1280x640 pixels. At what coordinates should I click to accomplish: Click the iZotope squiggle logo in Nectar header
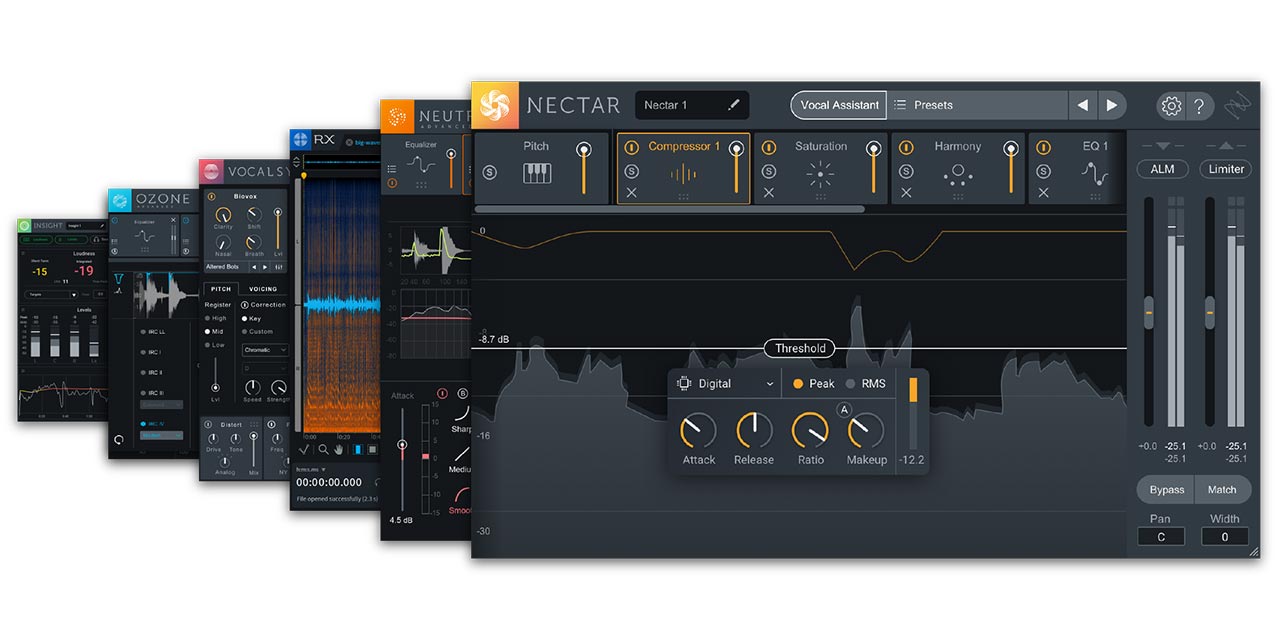tap(1238, 105)
